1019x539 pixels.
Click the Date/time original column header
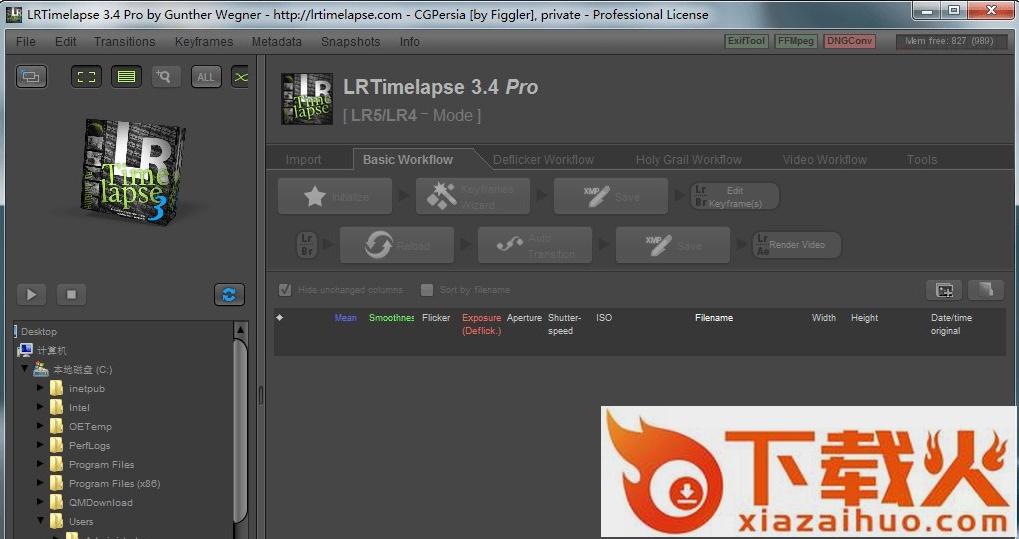(x=951, y=324)
